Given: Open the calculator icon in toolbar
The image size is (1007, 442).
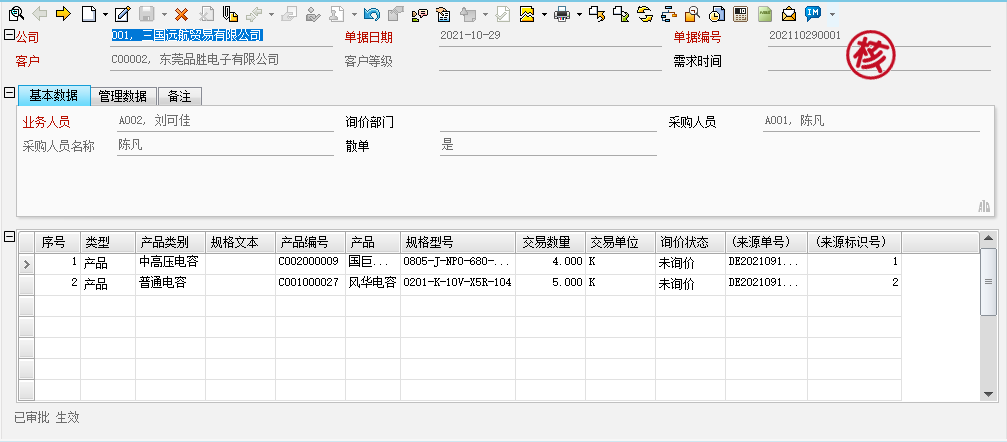Looking at the screenshot, I should click(x=740, y=14).
